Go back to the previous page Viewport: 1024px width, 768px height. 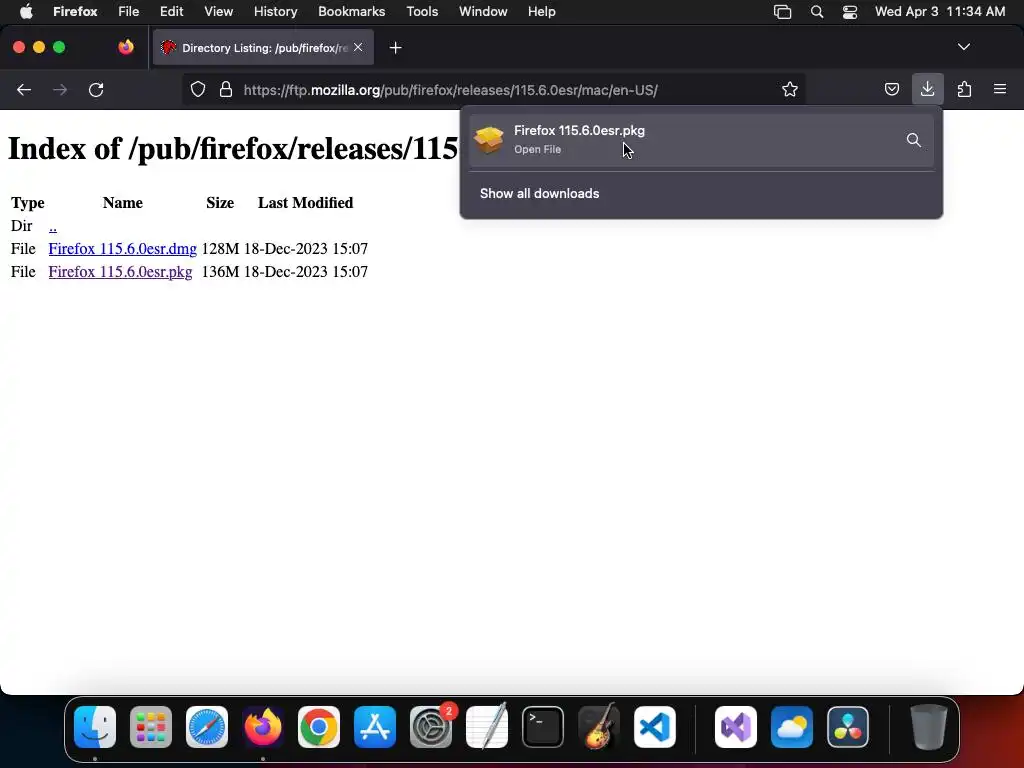24,89
